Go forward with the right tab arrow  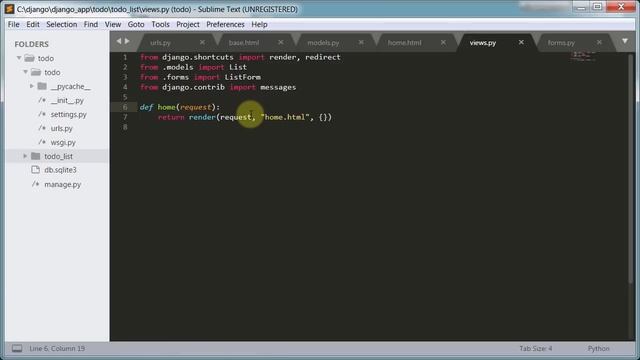[x=127, y=41]
